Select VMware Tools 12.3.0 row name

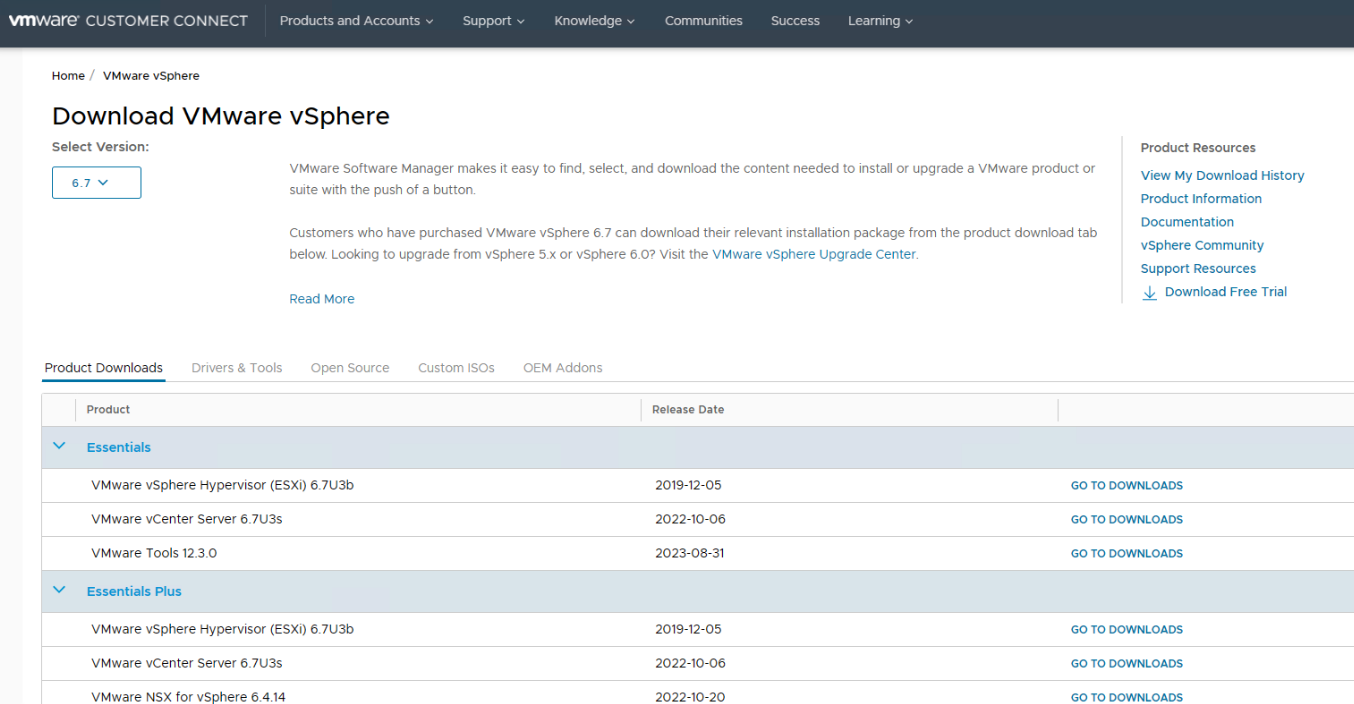coord(154,553)
